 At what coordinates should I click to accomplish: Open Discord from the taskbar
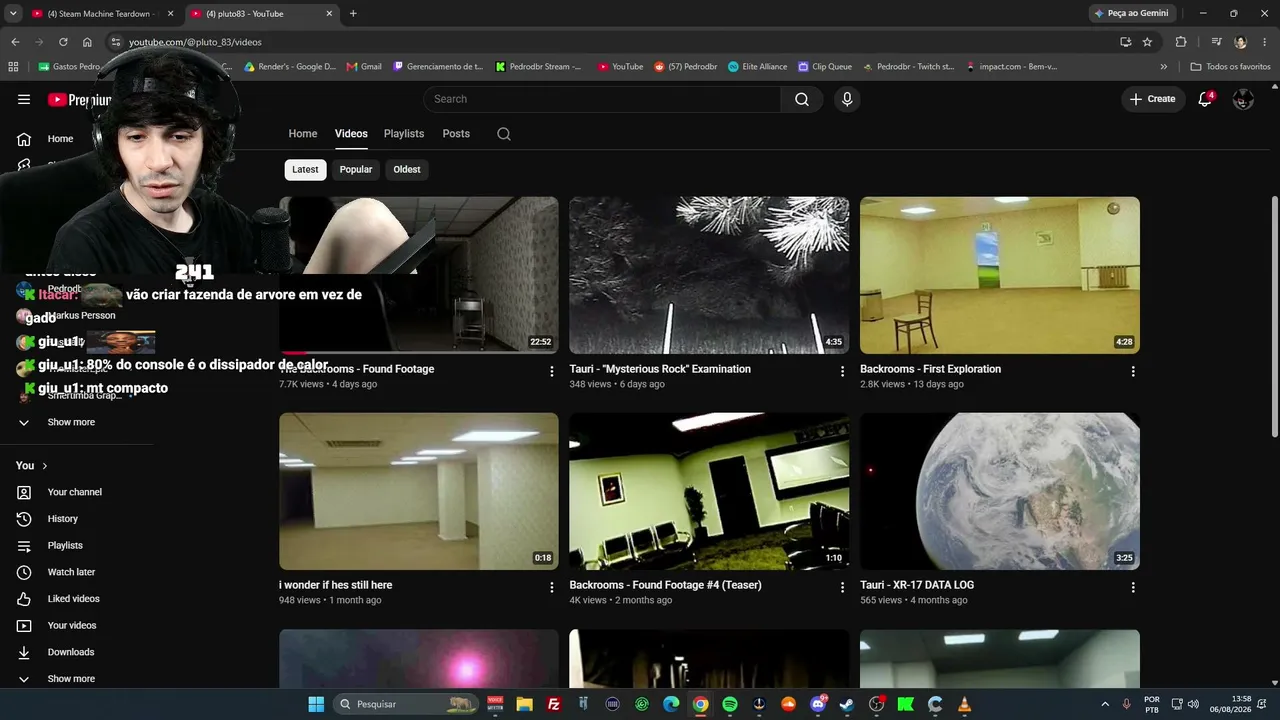click(818, 704)
